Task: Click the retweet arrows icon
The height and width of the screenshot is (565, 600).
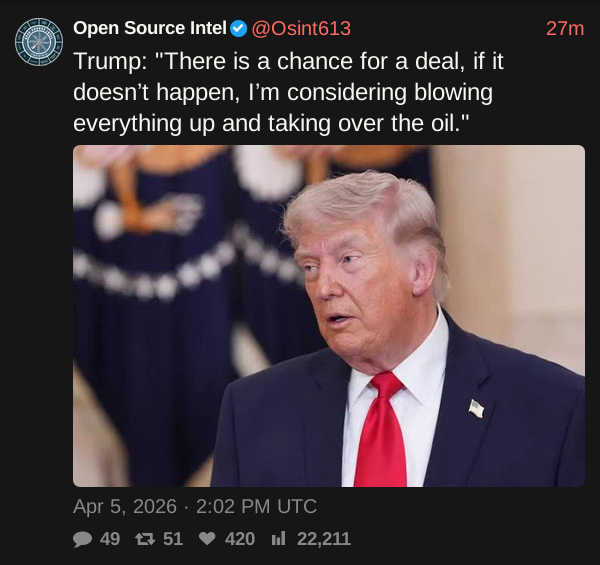Action: click(143, 539)
